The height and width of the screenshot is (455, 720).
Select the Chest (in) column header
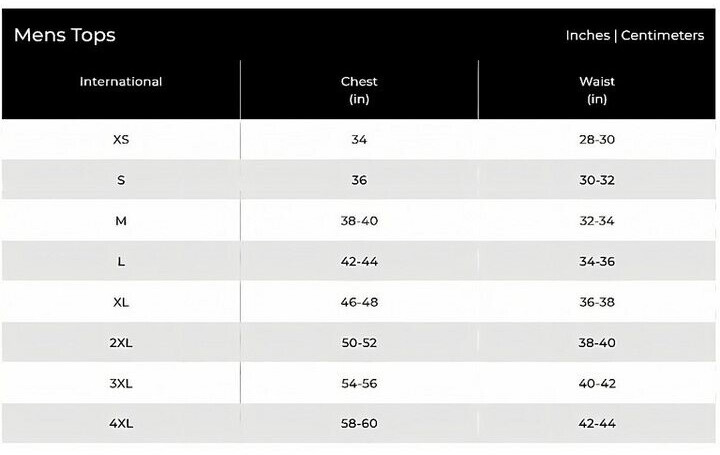pyautogui.click(x=359, y=90)
